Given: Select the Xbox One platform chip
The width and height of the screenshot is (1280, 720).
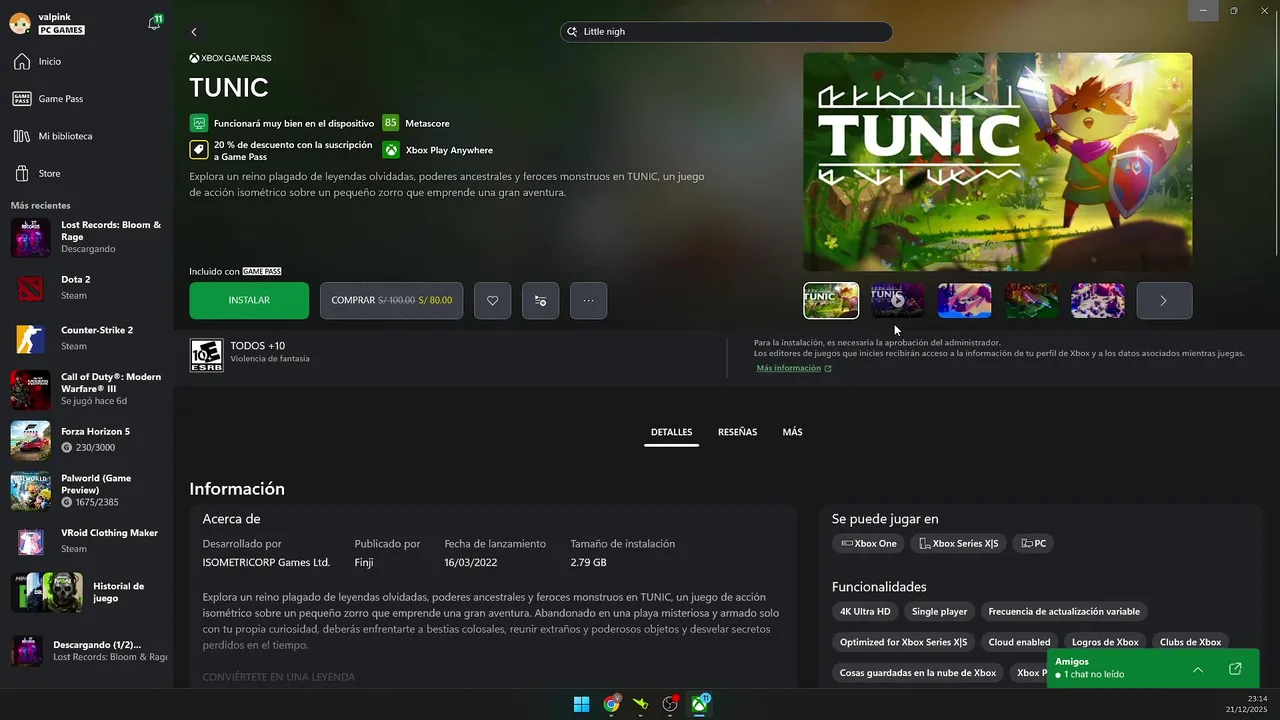Looking at the screenshot, I should [x=868, y=544].
